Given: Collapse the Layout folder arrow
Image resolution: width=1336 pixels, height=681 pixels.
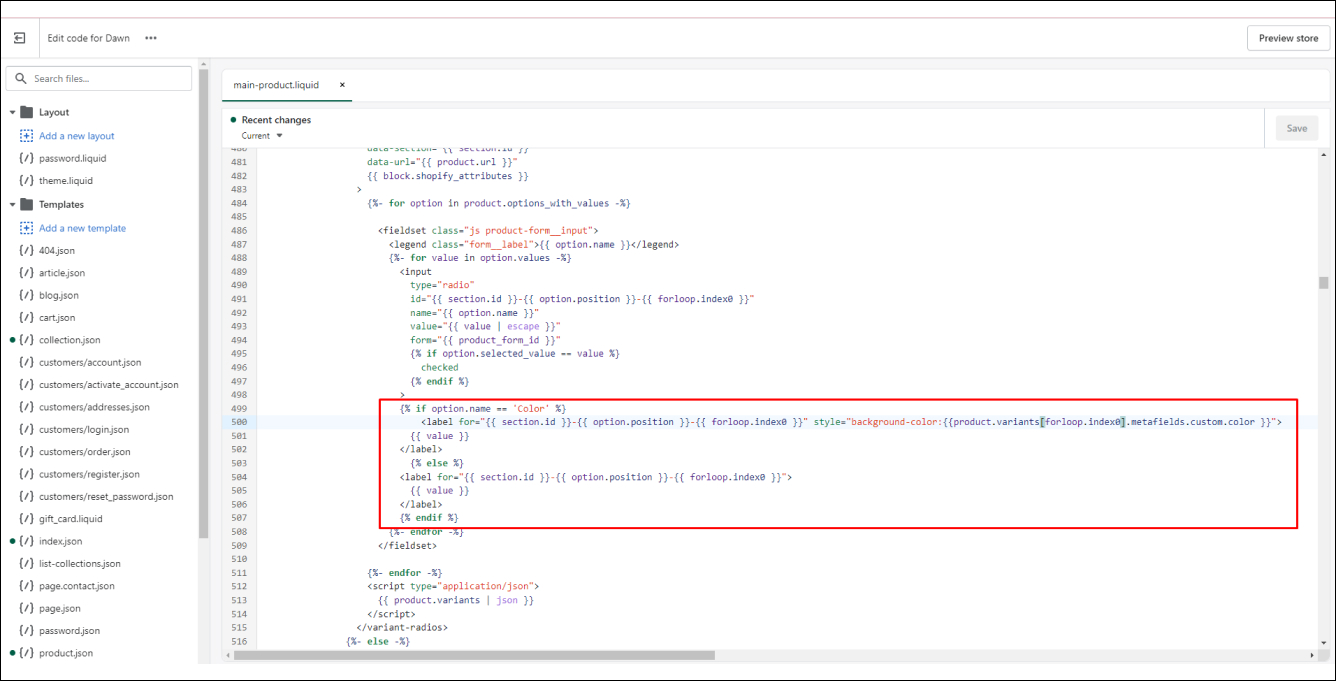Looking at the screenshot, I should point(12,113).
